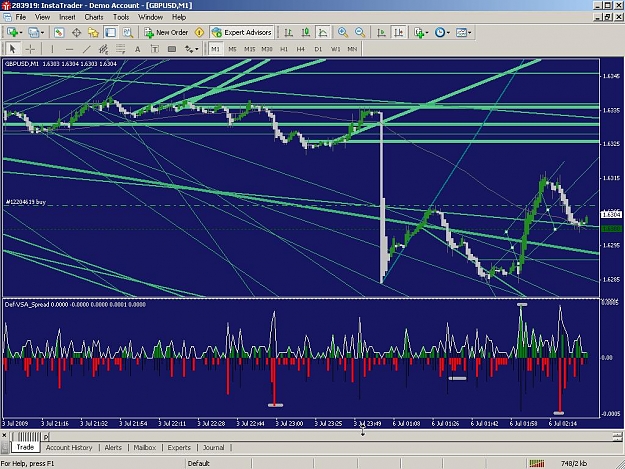Open the Window menu
The image size is (625, 469).
click(x=150, y=17)
